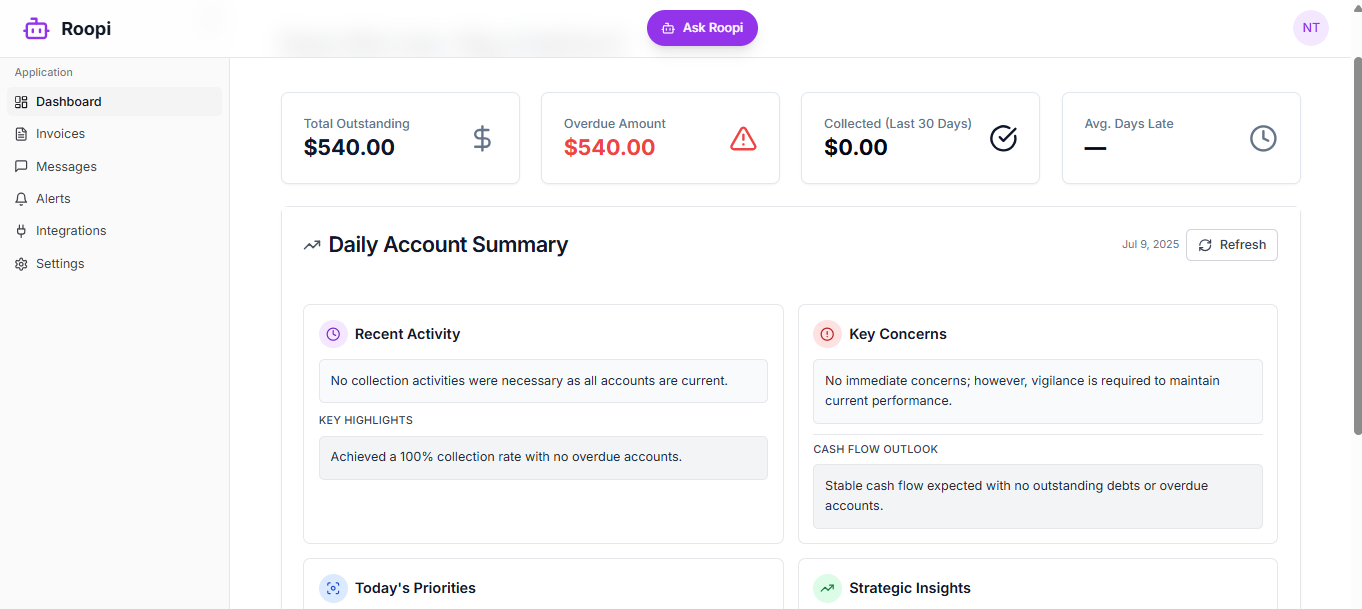Open the Dashboard page in sidebar
The image size is (1362, 609).
click(x=68, y=102)
